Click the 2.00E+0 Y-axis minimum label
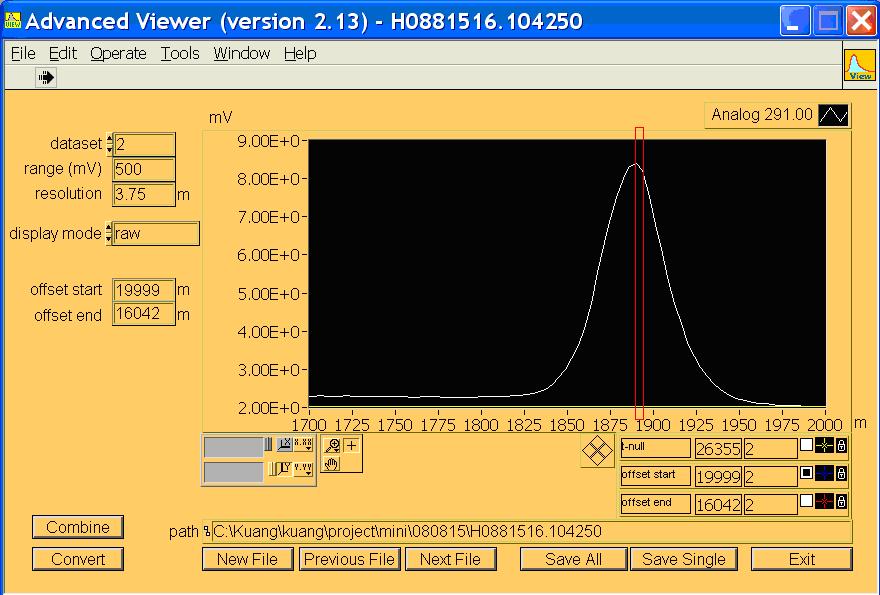Screen dimensions: 880x595 (269, 408)
